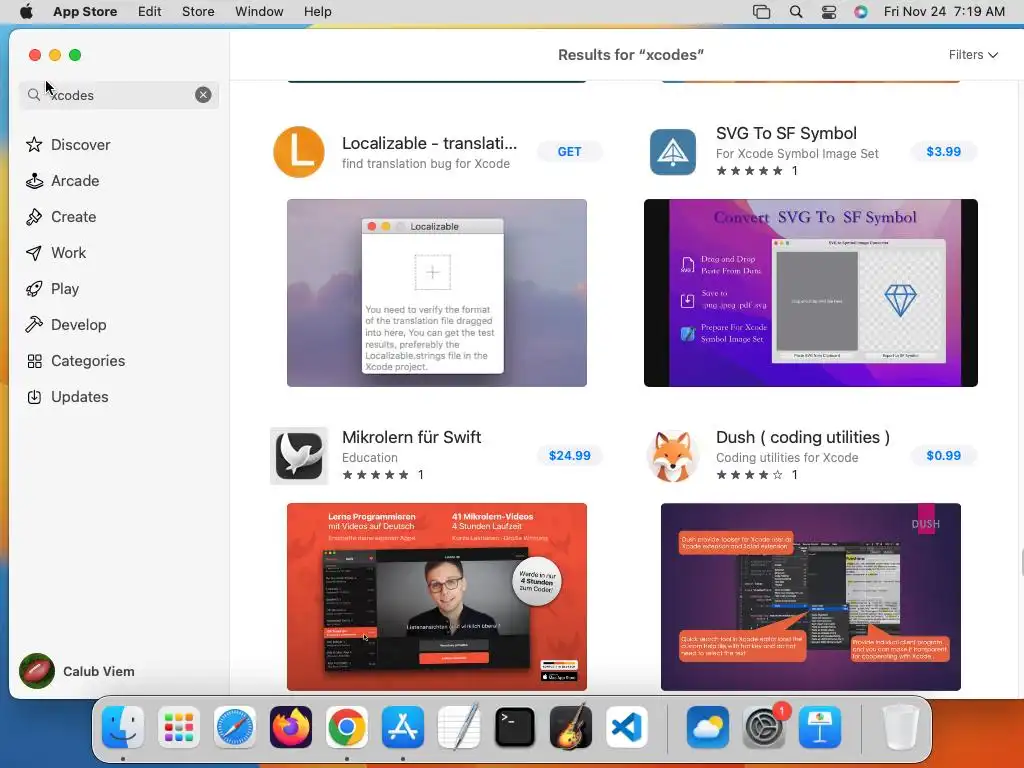Open the Dush fox app icon
1024x768 pixels.
(x=673, y=456)
